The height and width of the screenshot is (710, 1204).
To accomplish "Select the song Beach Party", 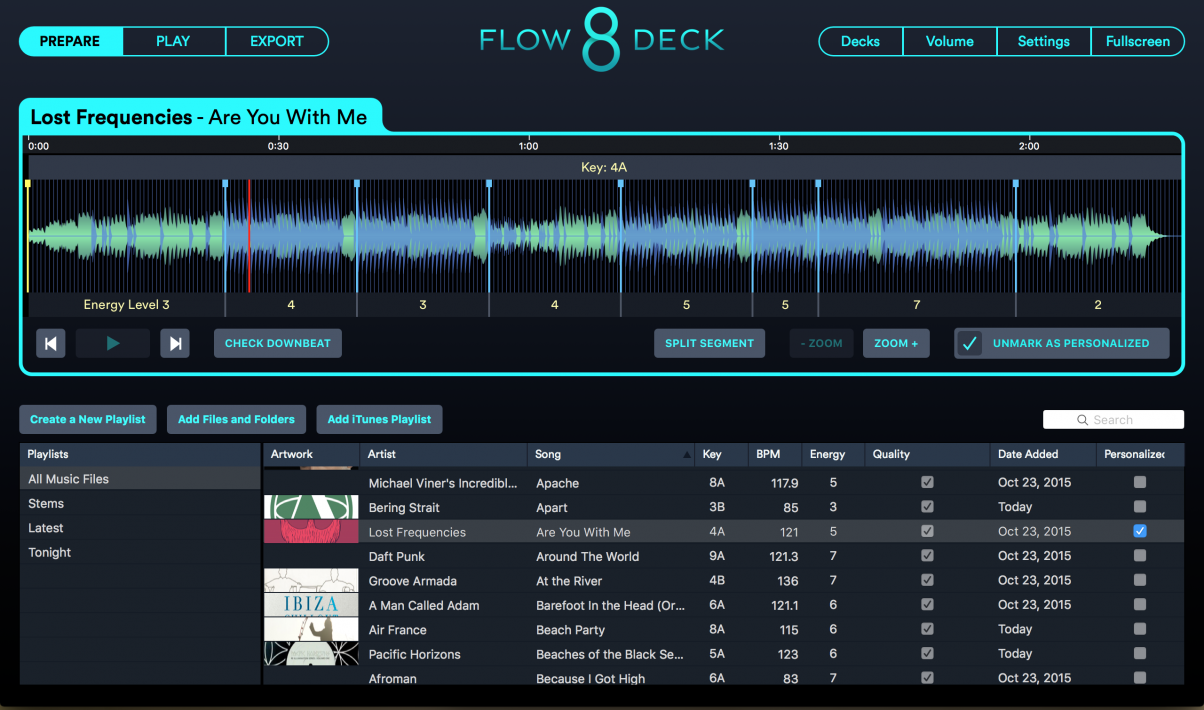I will 570,630.
